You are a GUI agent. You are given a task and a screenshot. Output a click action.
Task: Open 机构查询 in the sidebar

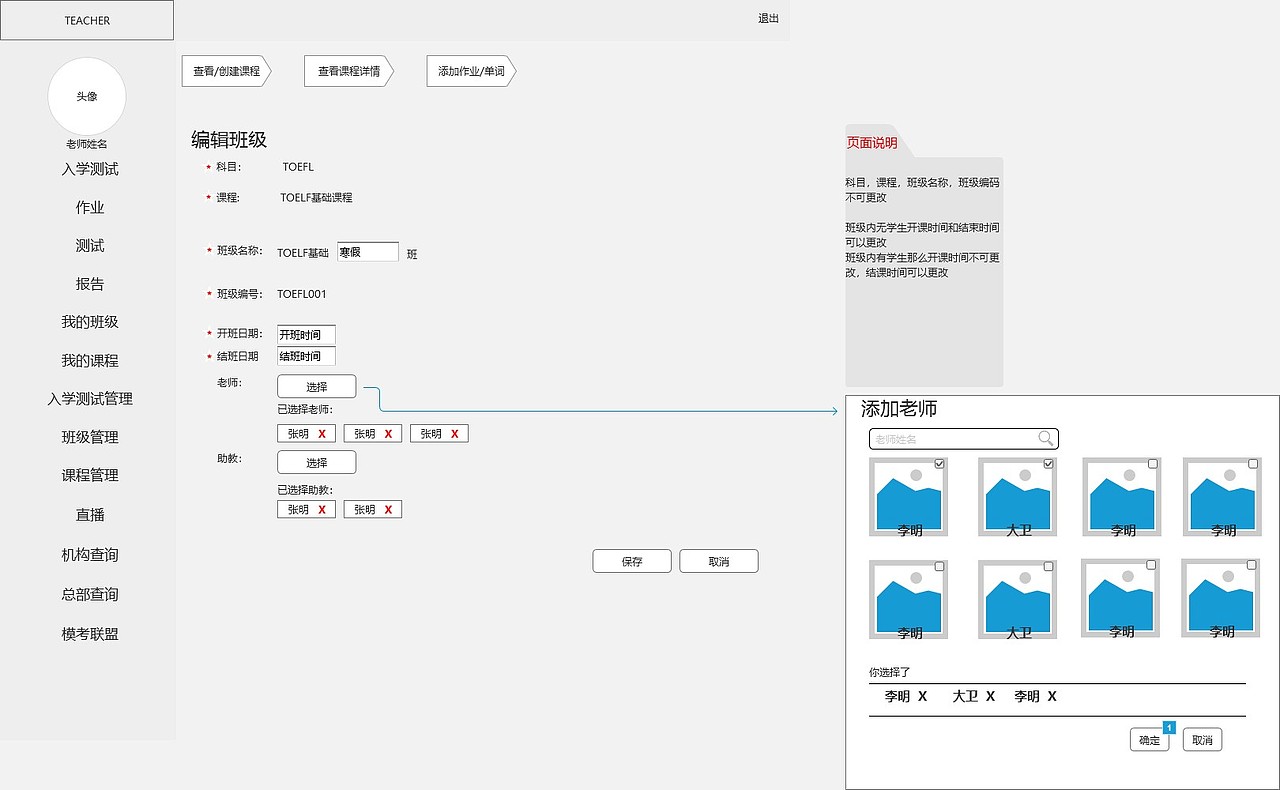click(x=90, y=555)
